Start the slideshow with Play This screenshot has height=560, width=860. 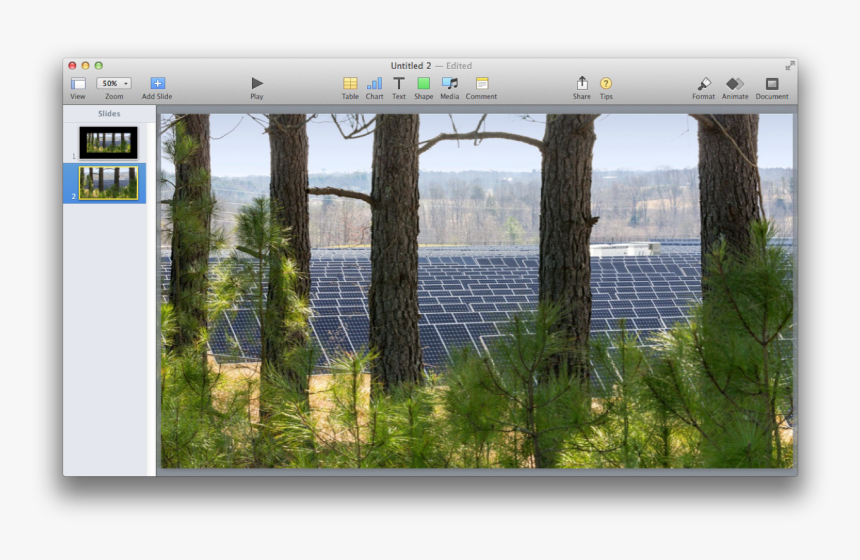coord(257,84)
